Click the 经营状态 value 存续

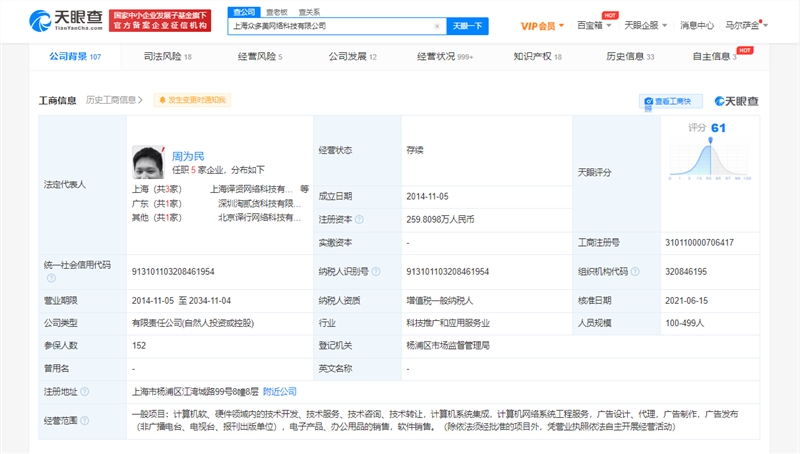(x=415, y=150)
